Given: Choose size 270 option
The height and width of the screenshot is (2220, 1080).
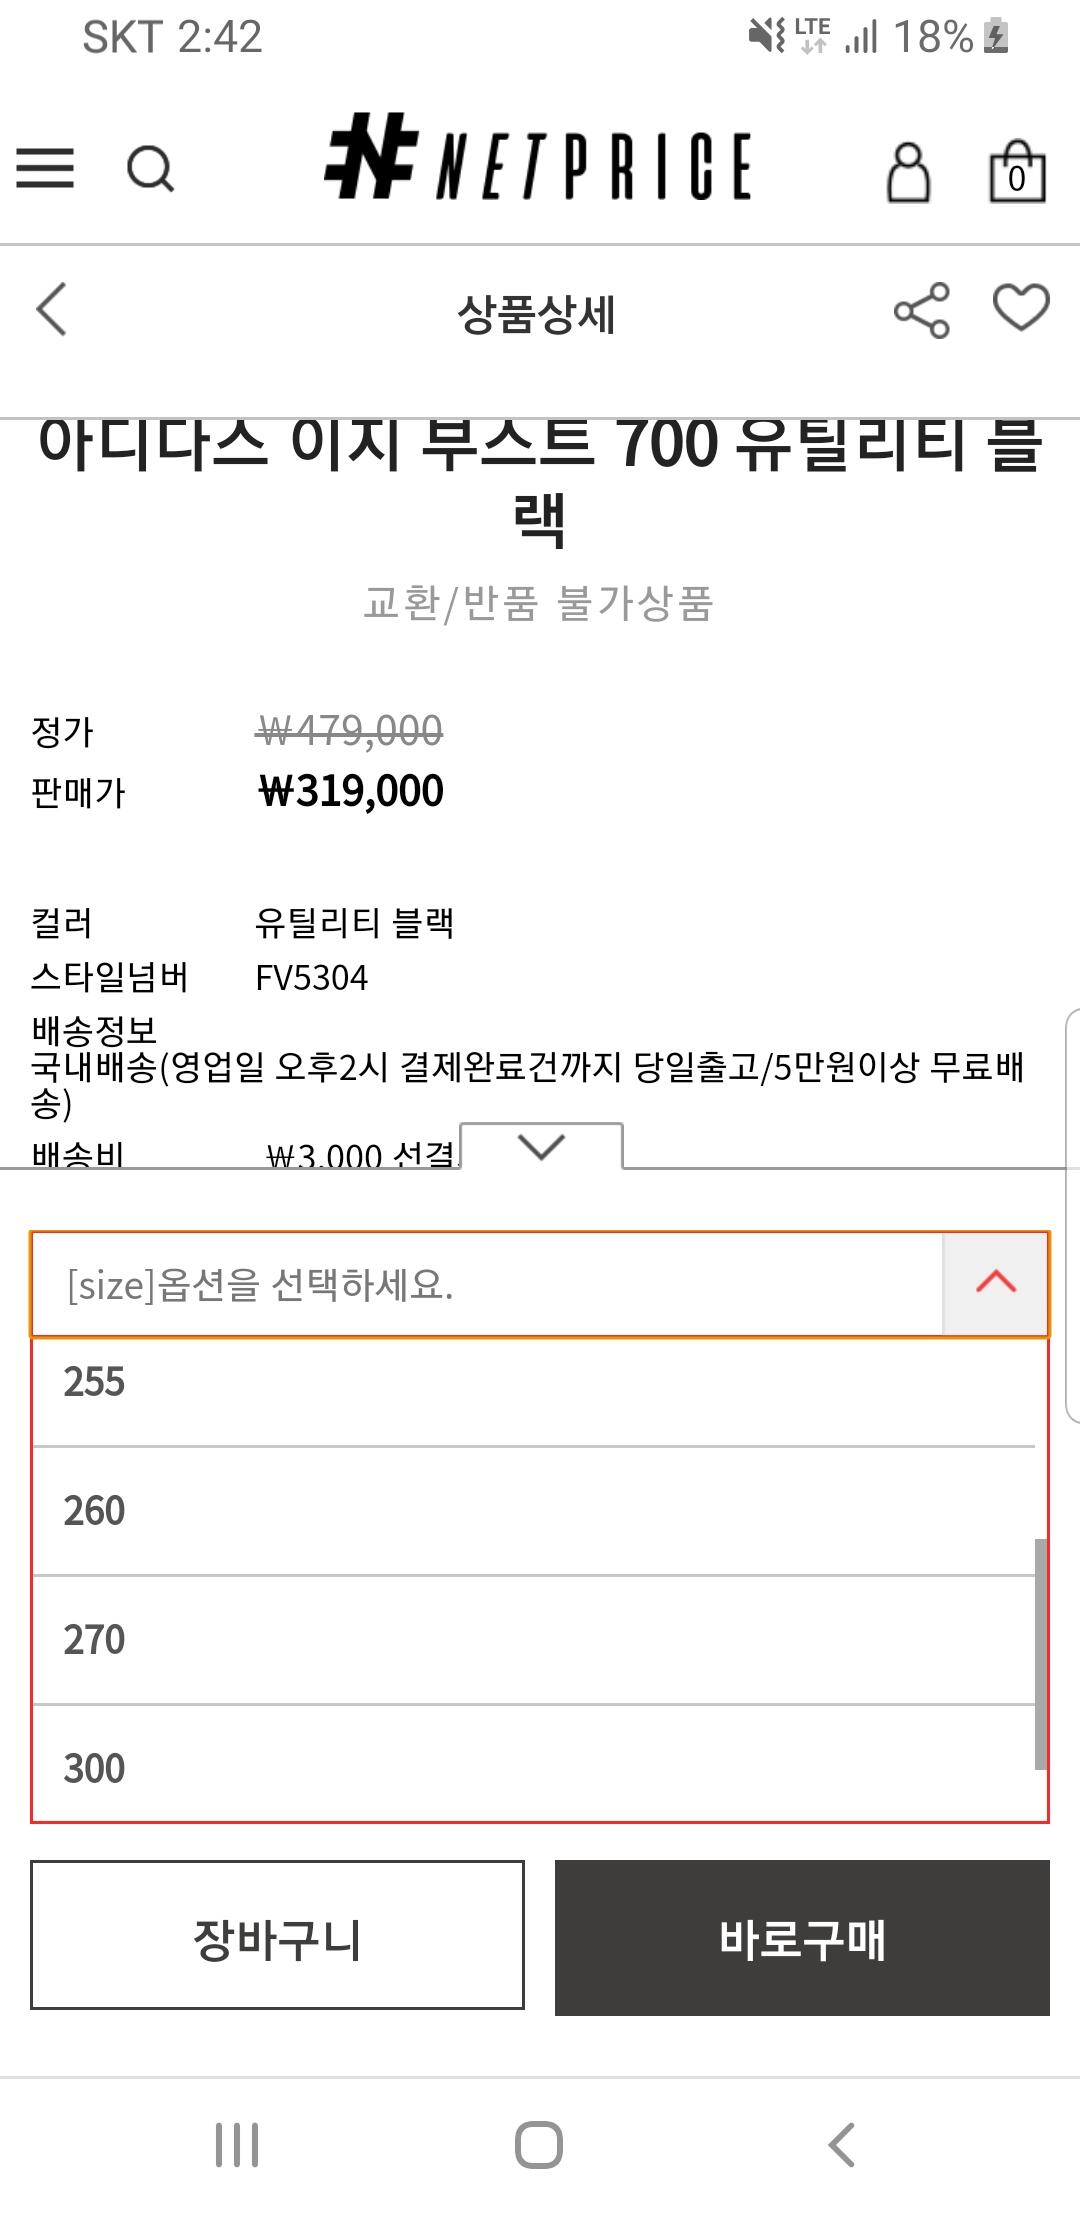Looking at the screenshot, I should point(534,1640).
